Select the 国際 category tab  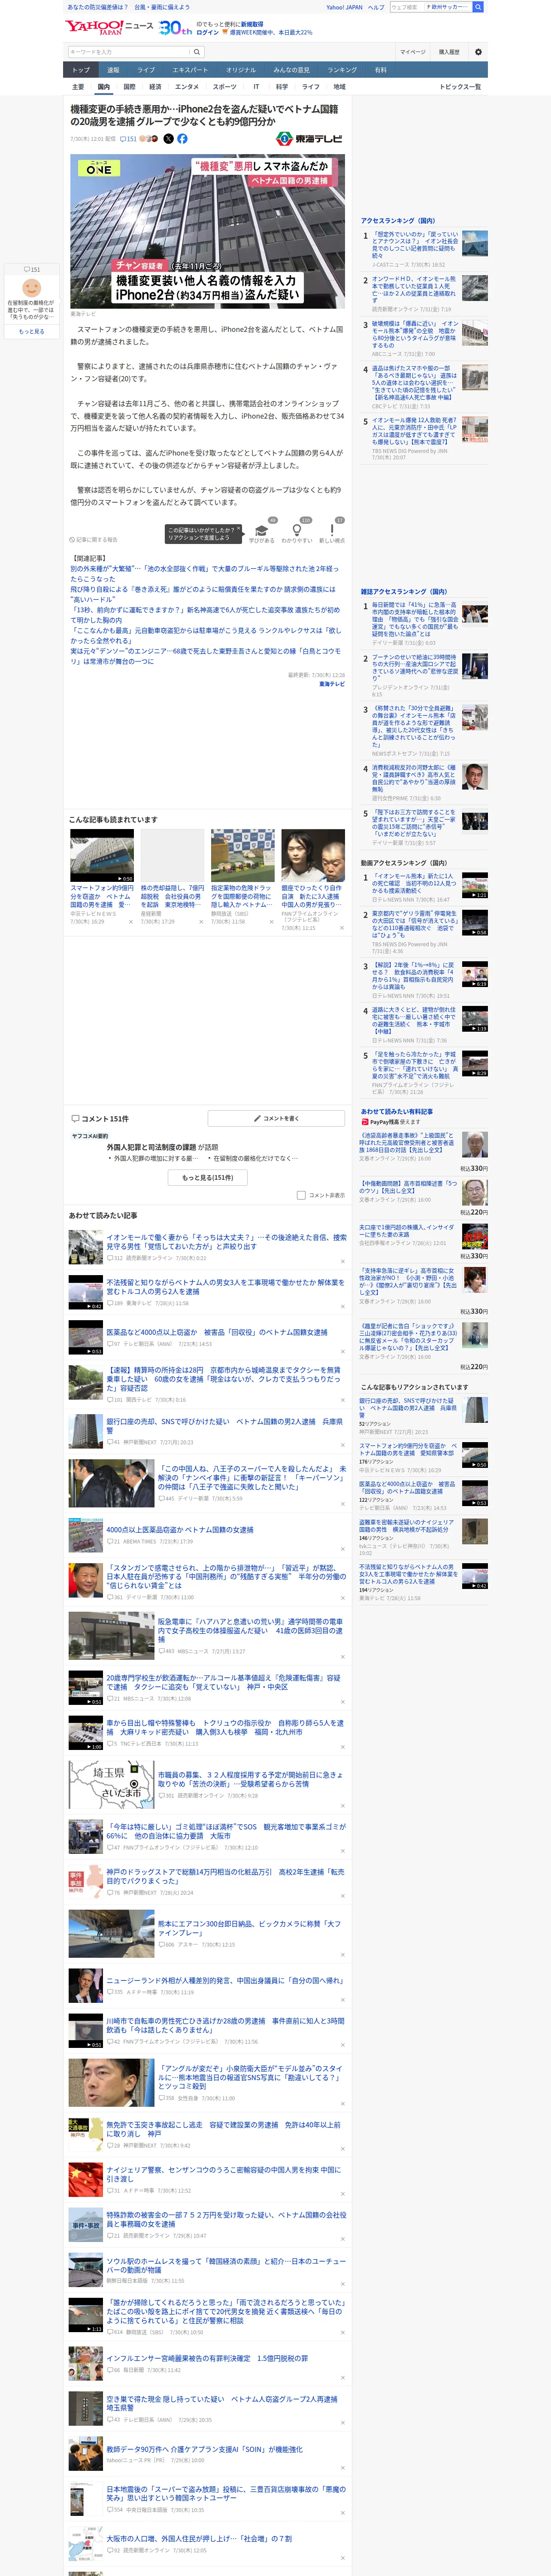tap(129, 87)
